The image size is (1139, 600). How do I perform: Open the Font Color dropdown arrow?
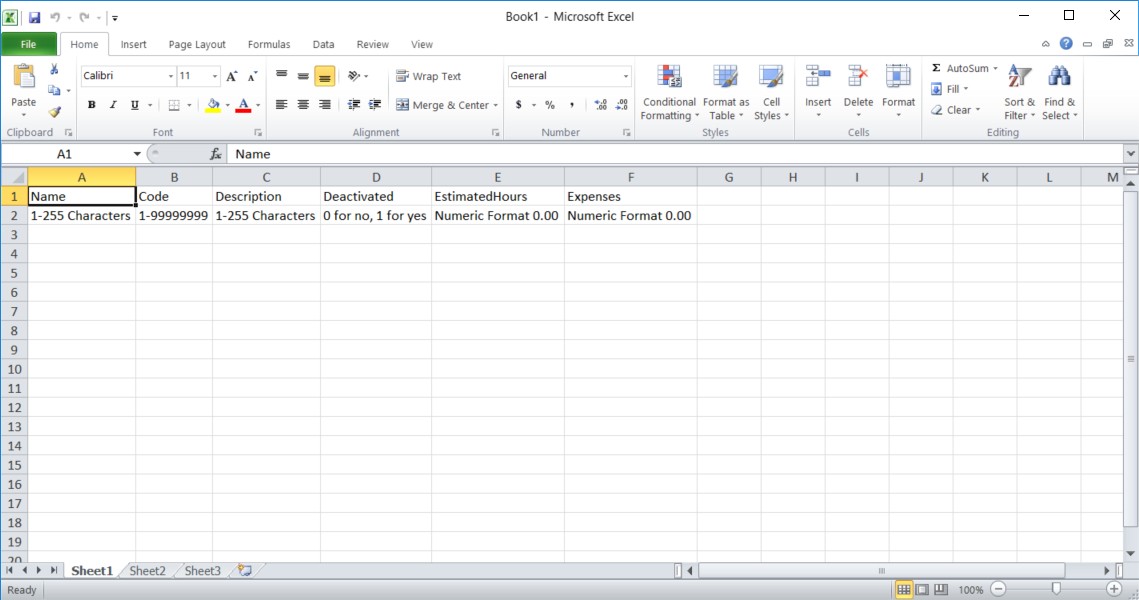point(258,105)
